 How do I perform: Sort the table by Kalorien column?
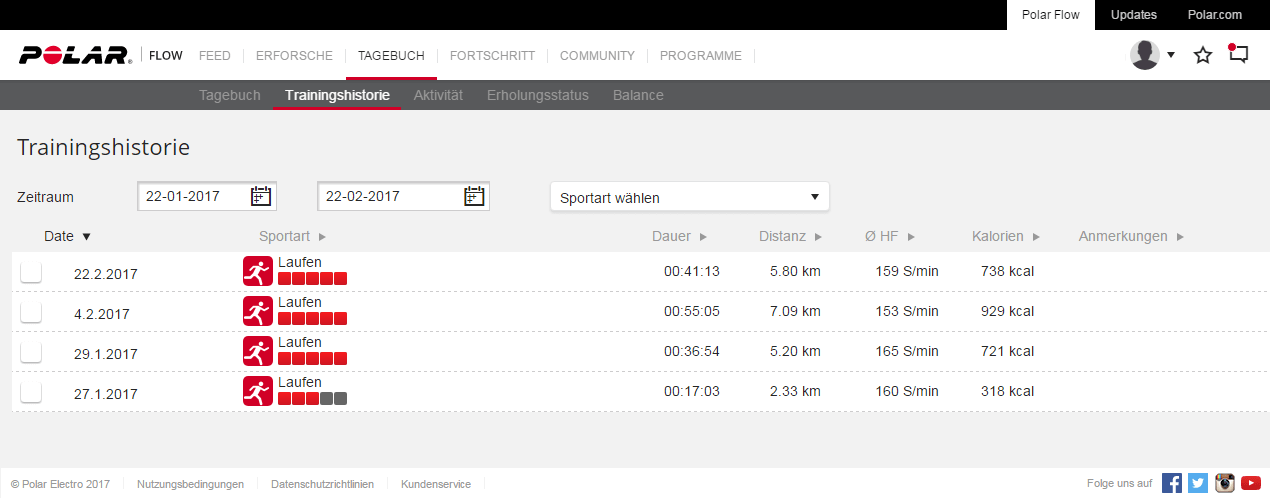pyautogui.click(x=1006, y=237)
